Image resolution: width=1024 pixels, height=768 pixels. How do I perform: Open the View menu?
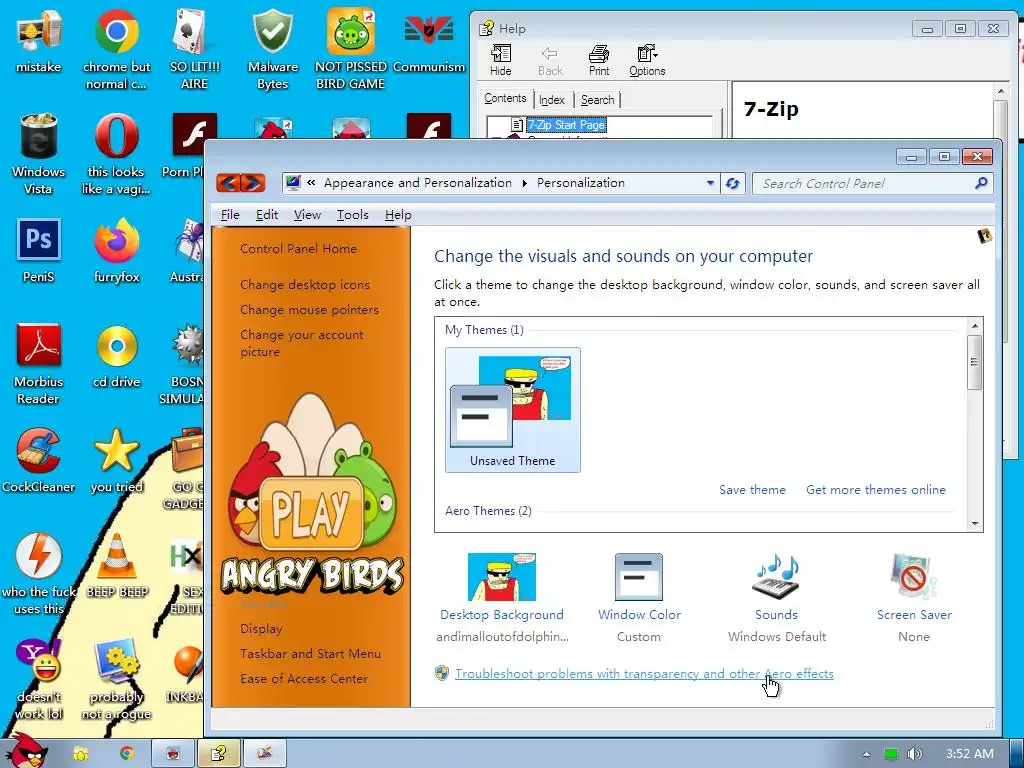pyautogui.click(x=307, y=215)
